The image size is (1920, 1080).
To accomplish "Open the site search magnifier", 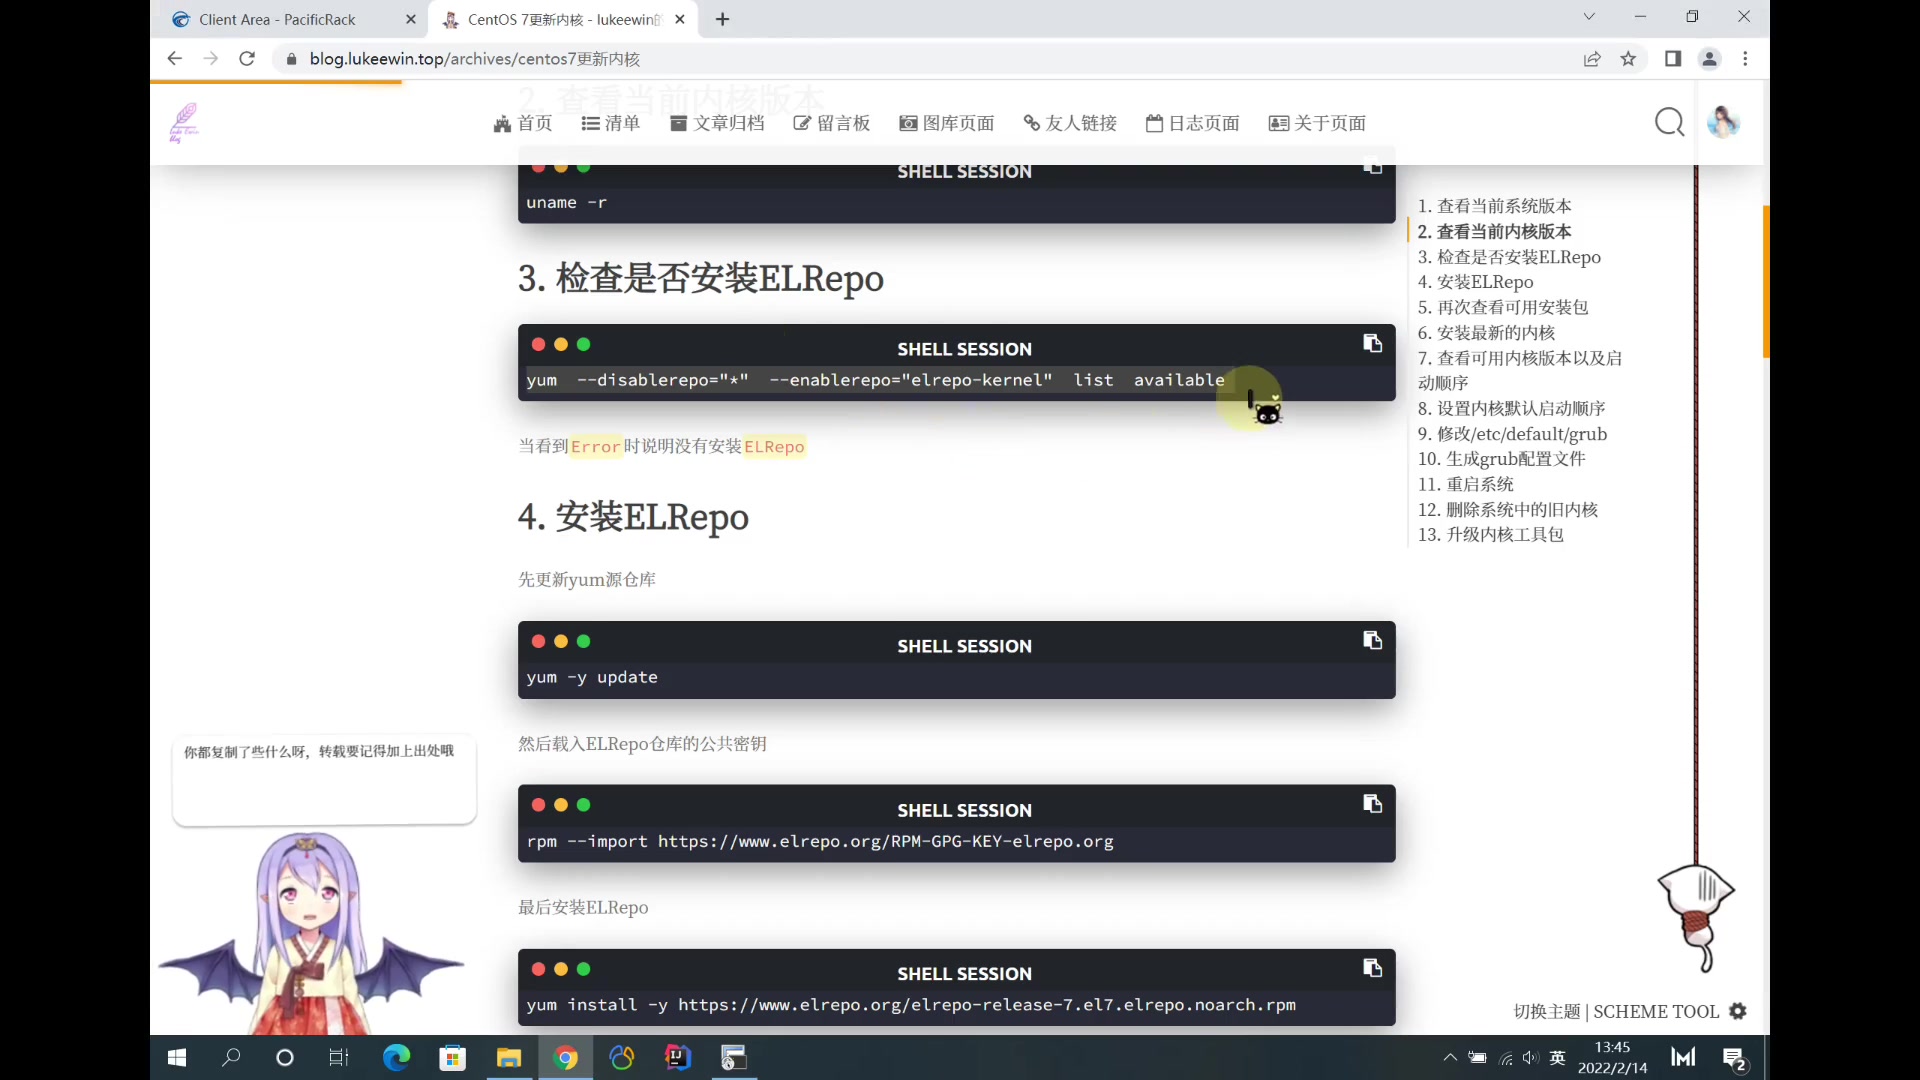I will click(1669, 123).
